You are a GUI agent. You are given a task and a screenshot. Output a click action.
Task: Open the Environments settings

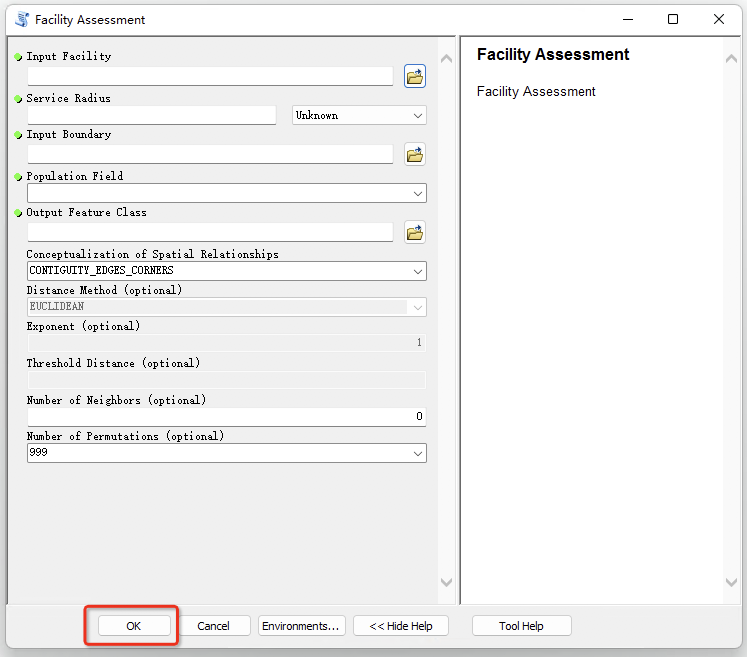coord(301,626)
